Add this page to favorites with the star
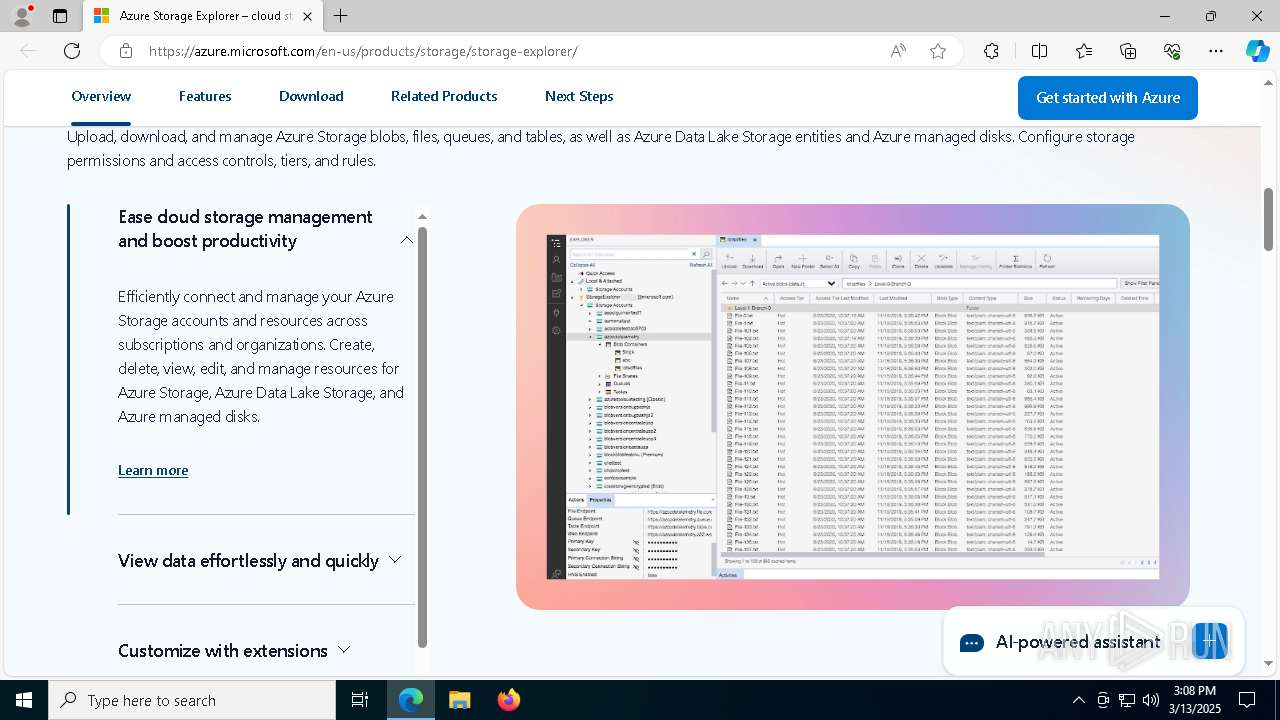 [x=938, y=51]
